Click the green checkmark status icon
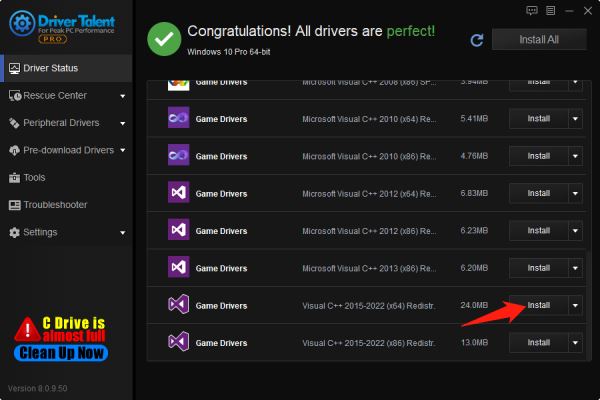 pyautogui.click(x=164, y=39)
